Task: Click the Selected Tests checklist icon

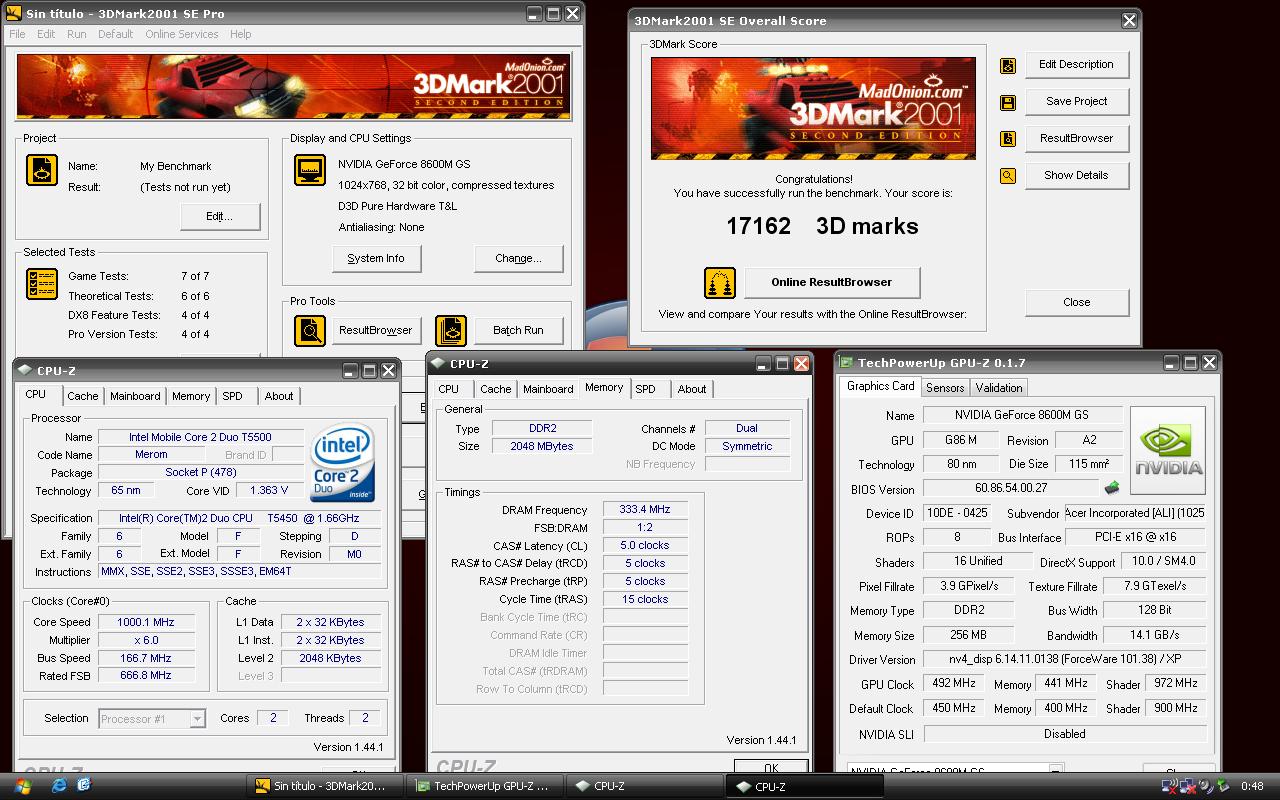Action: coord(41,284)
